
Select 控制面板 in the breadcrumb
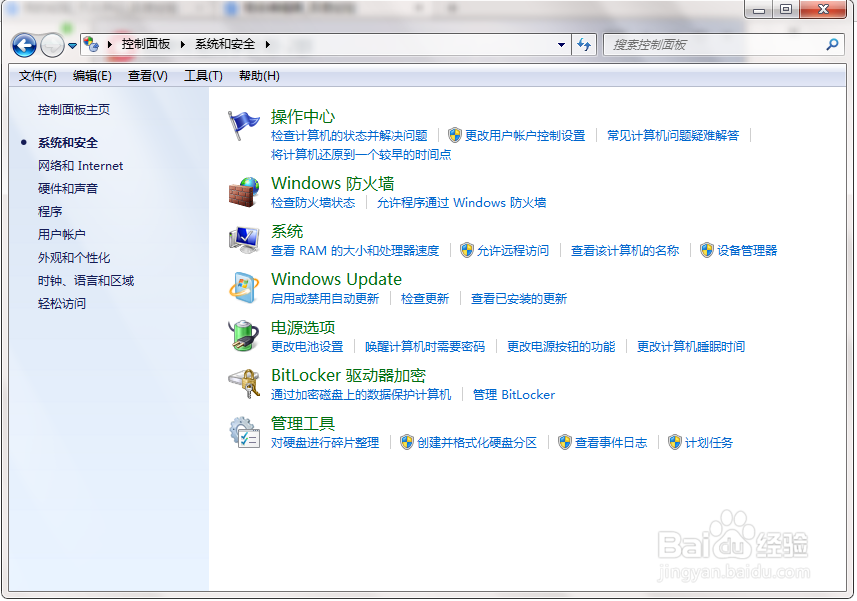tap(145, 44)
